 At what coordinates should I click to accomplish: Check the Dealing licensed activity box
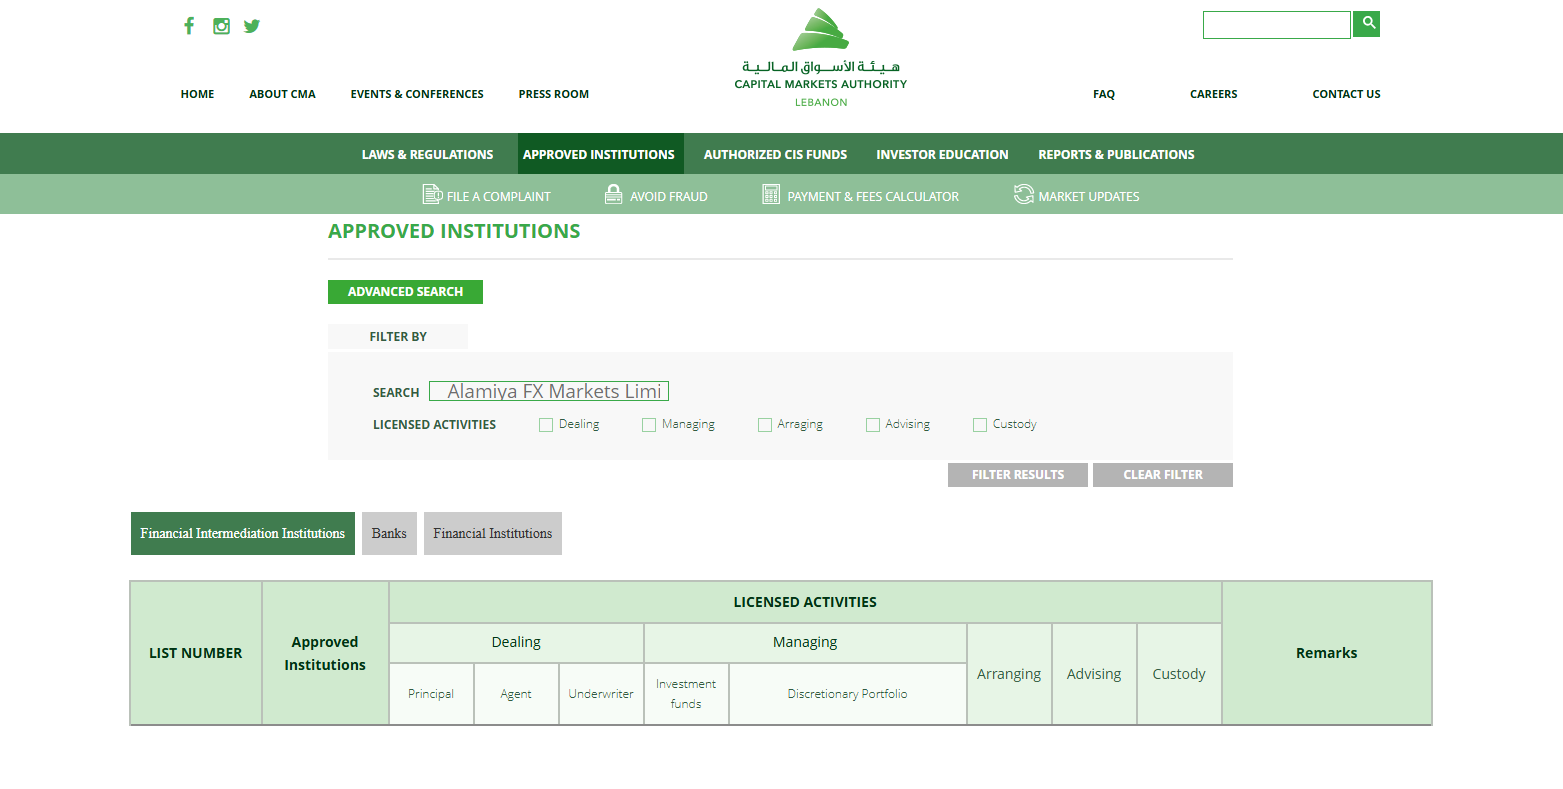[x=546, y=425]
